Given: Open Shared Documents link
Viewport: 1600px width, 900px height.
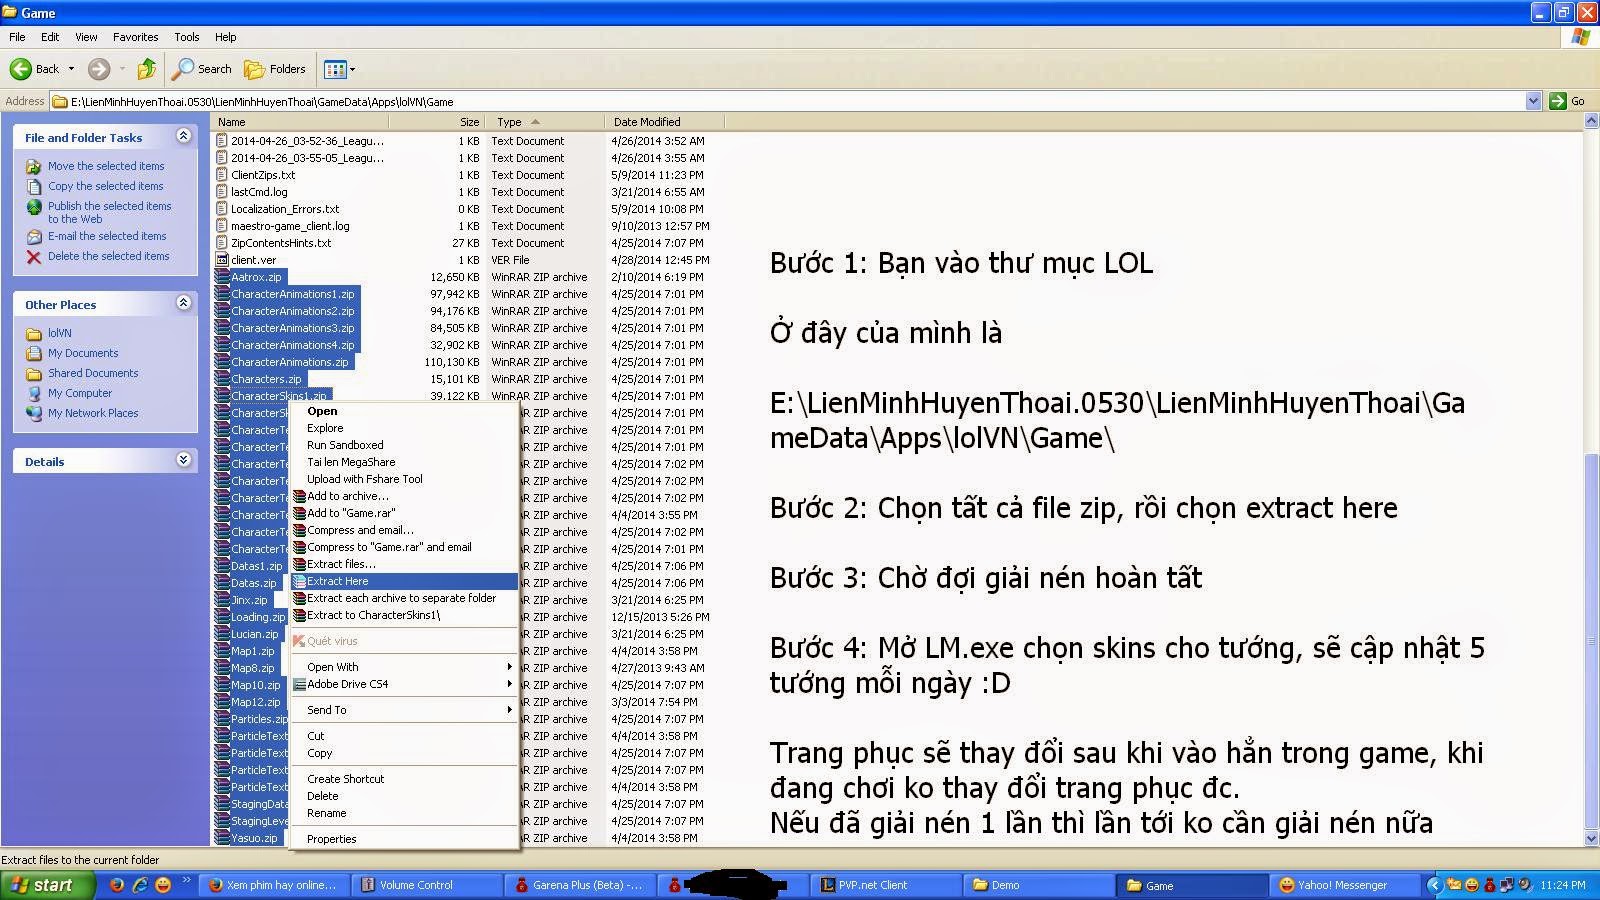Looking at the screenshot, I should click(93, 373).
